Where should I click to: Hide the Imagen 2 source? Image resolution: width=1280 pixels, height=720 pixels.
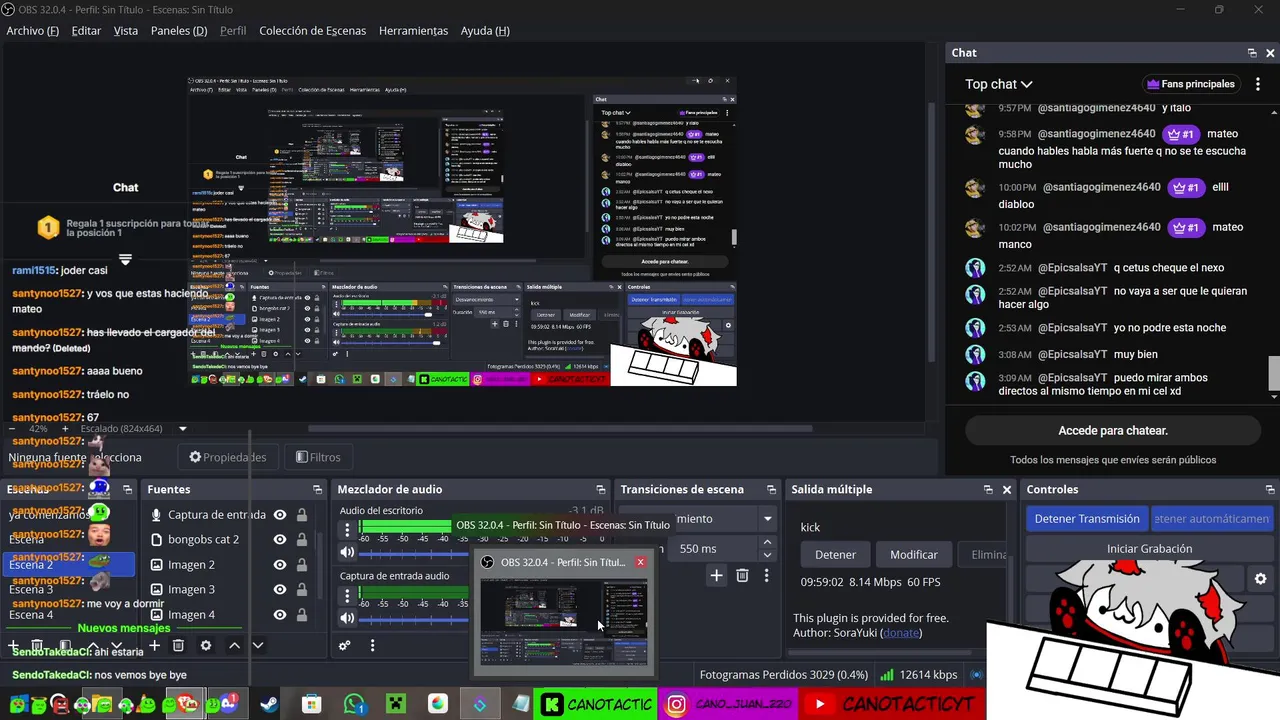280,565
